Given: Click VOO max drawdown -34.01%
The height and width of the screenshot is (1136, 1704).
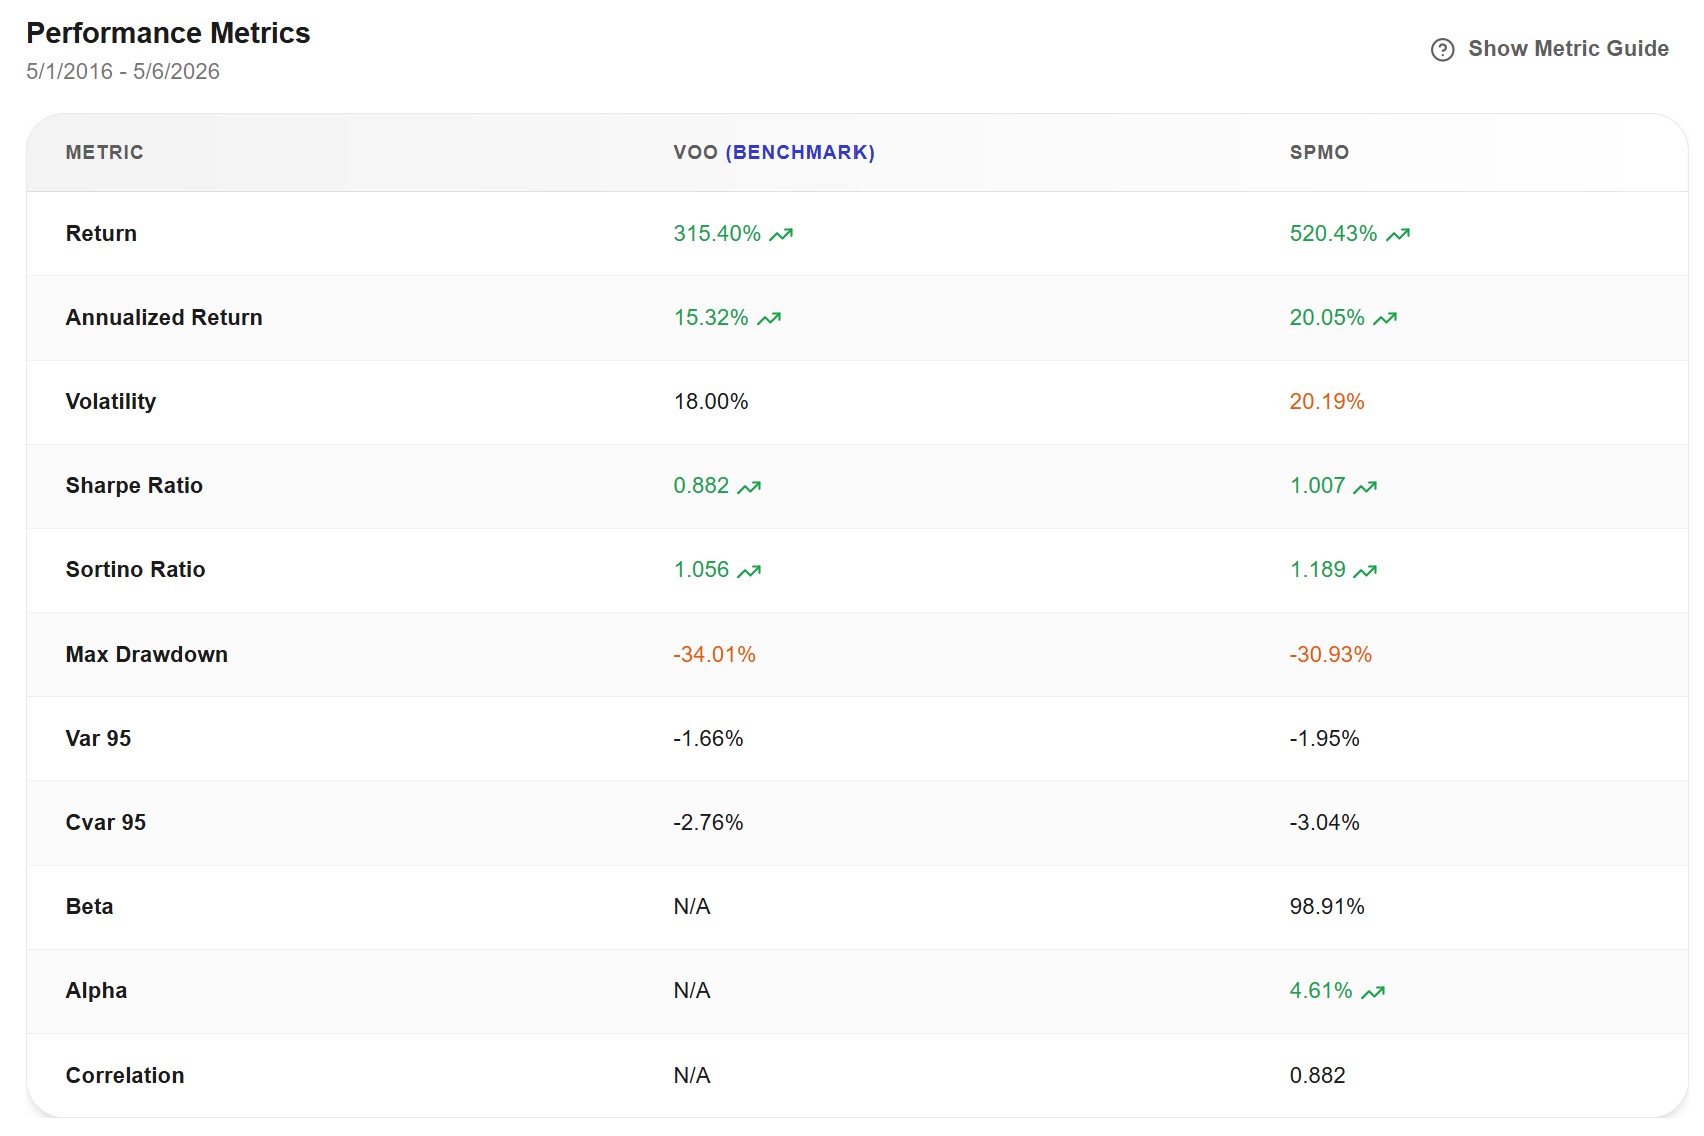Looking at the screenshot, I should pyautogui.click(x=714, y=654).
